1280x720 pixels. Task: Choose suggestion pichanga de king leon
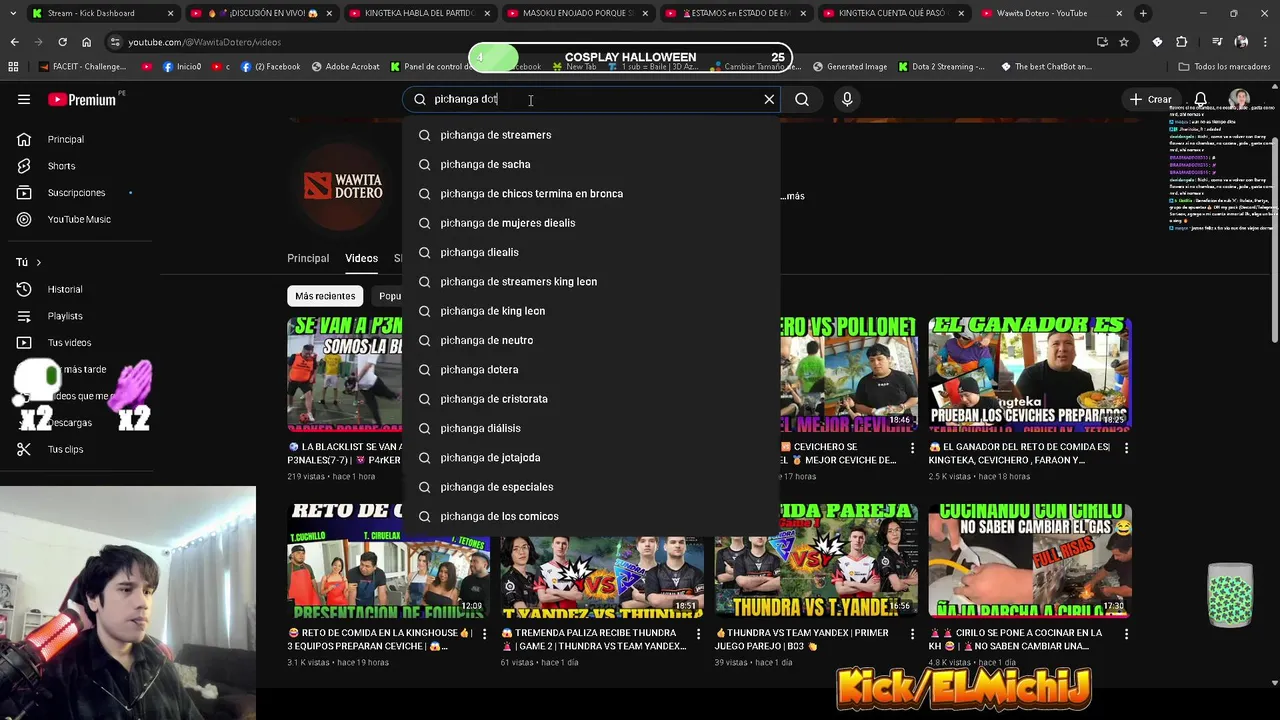590,311
